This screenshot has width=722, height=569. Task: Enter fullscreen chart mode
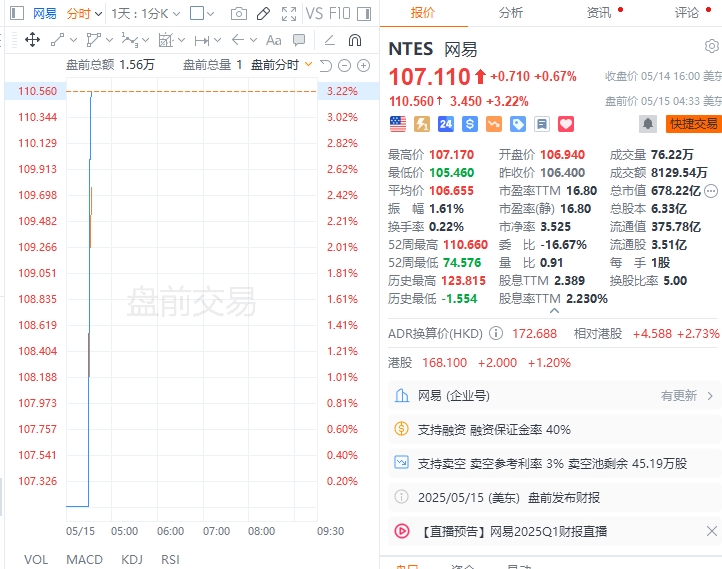coord(289,14)
